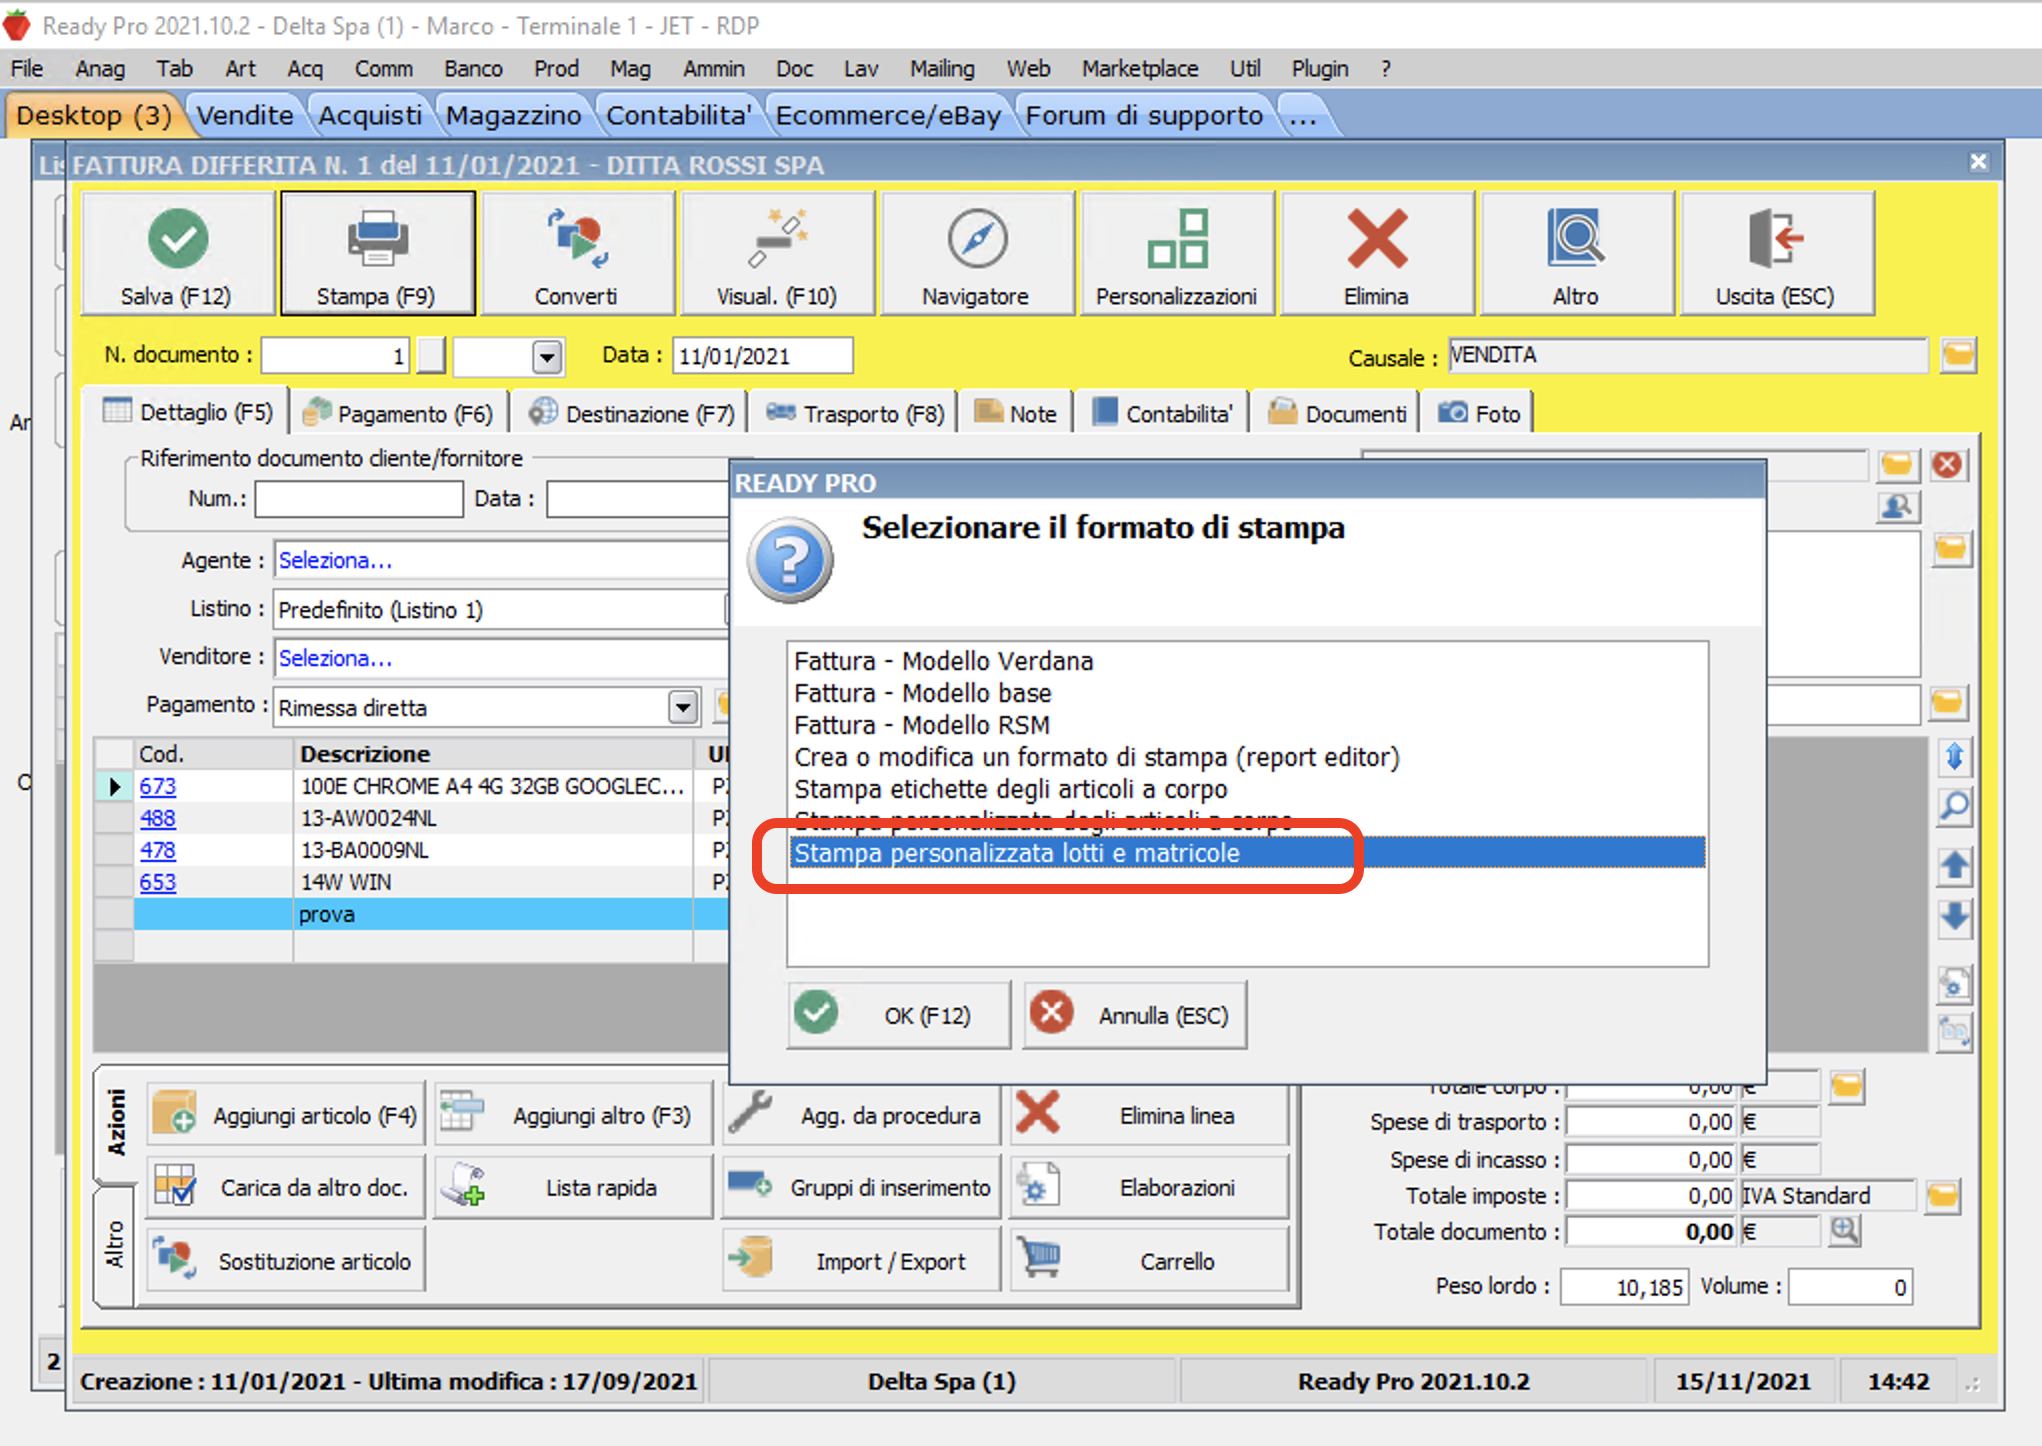Open the Marketplace menu

[x=1139, y=69]
